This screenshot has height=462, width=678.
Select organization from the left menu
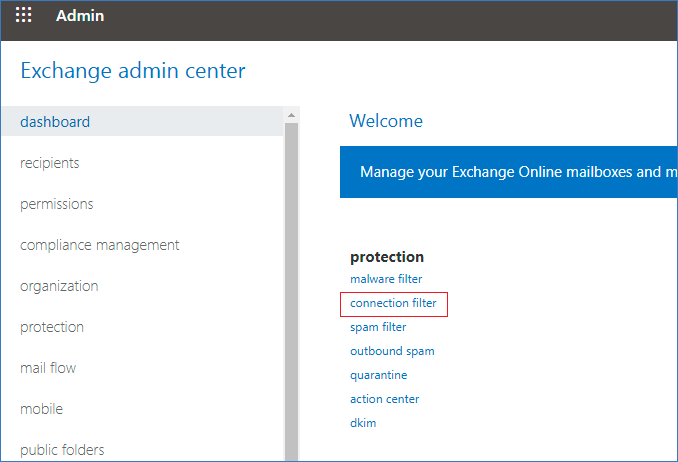tap(59, 286)
